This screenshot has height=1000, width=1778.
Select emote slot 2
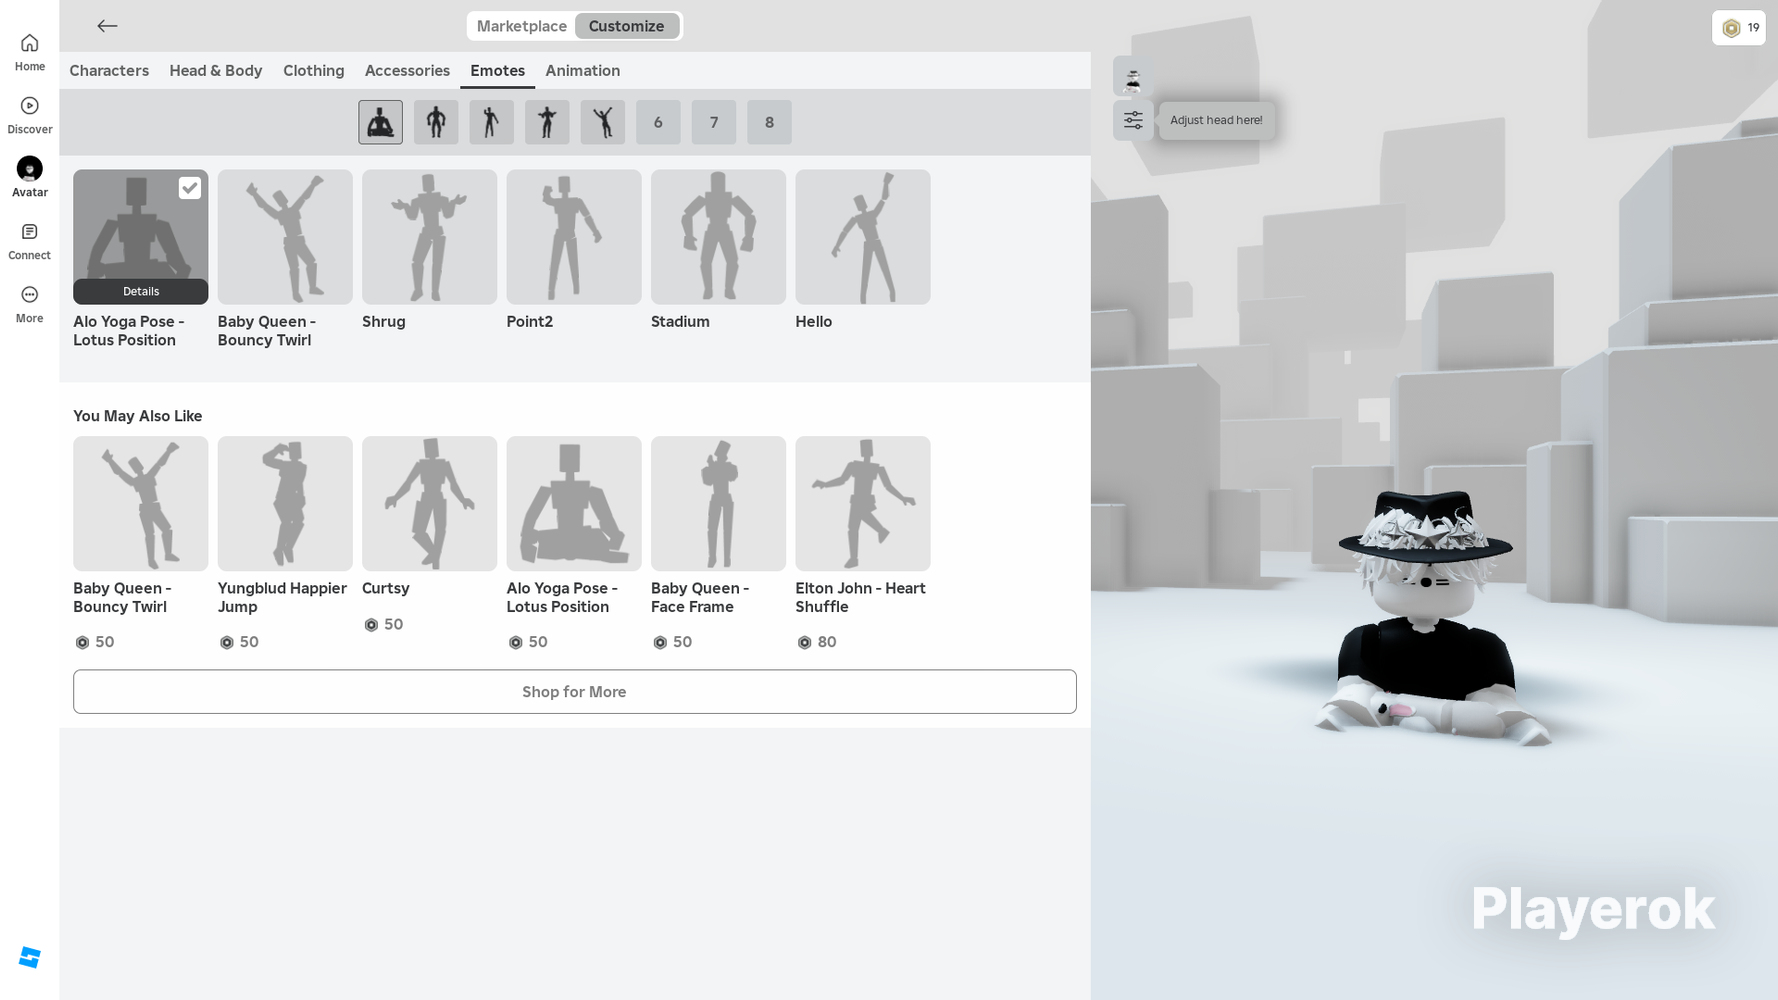click(436, 122)
